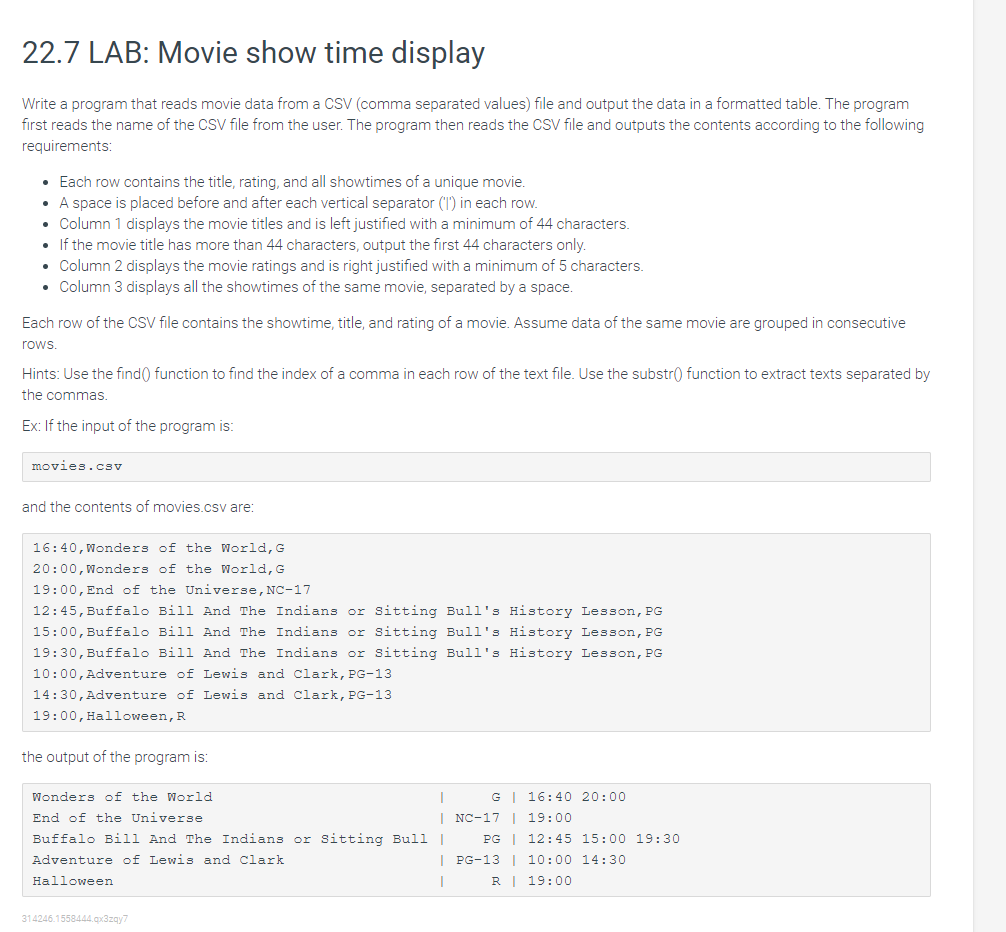Click the line 19:00,Halloween,R in the CSV box
Viewport: 1006px width, 932px height.
(110, 715)
